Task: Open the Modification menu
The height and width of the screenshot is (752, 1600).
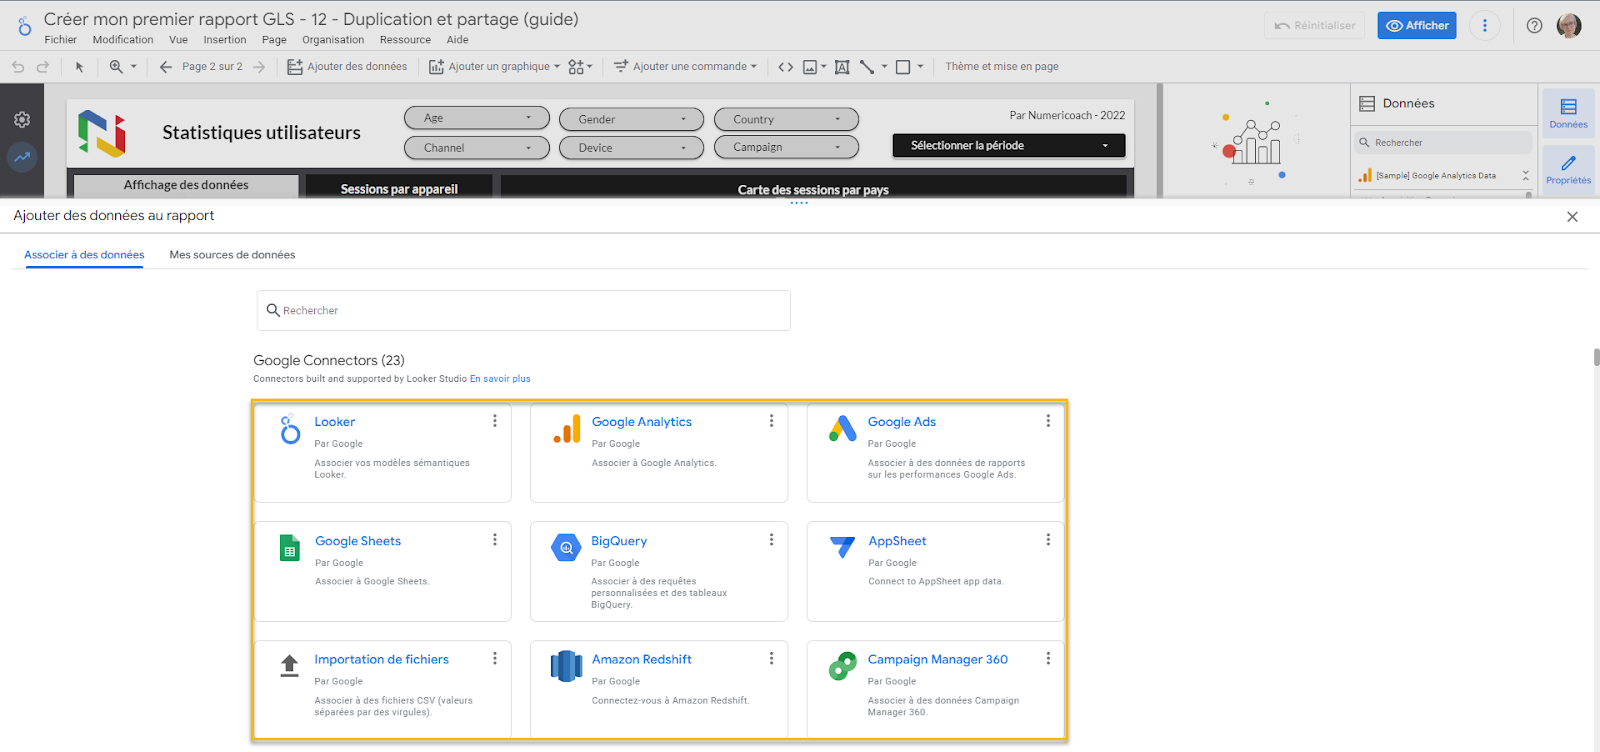Action: pos(123,40)
